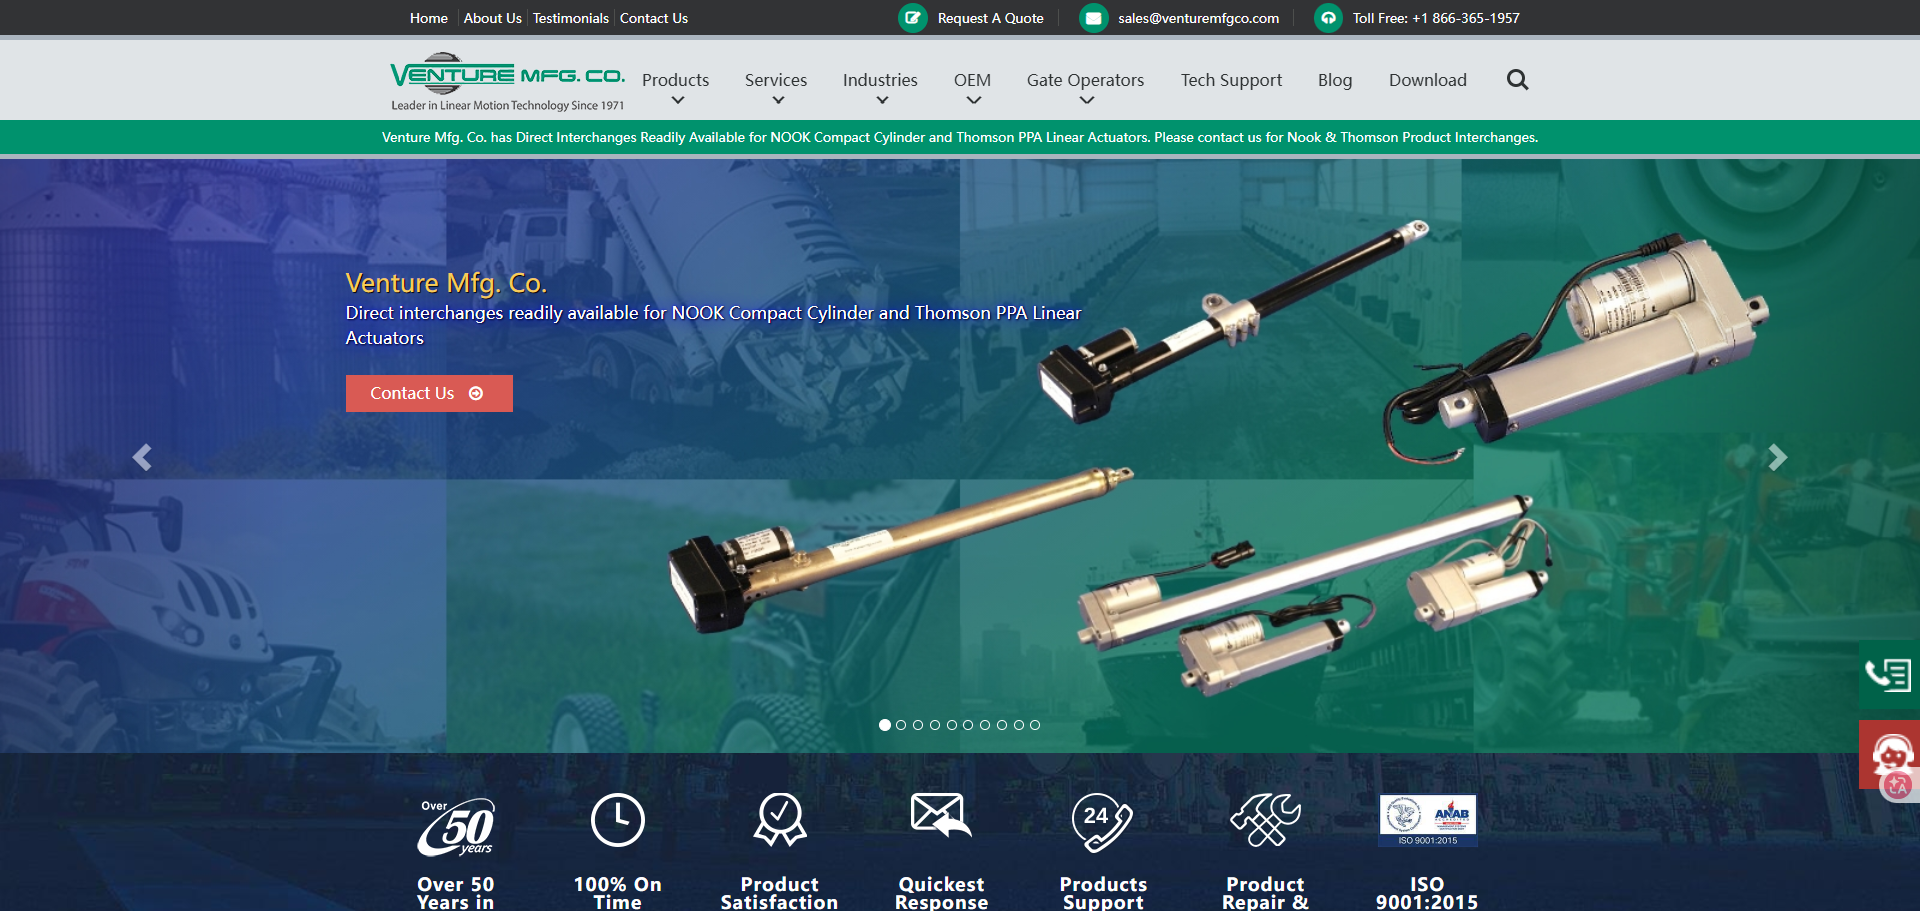
Task: Open the Tech Support menu item
Action: pos(1231,80)
